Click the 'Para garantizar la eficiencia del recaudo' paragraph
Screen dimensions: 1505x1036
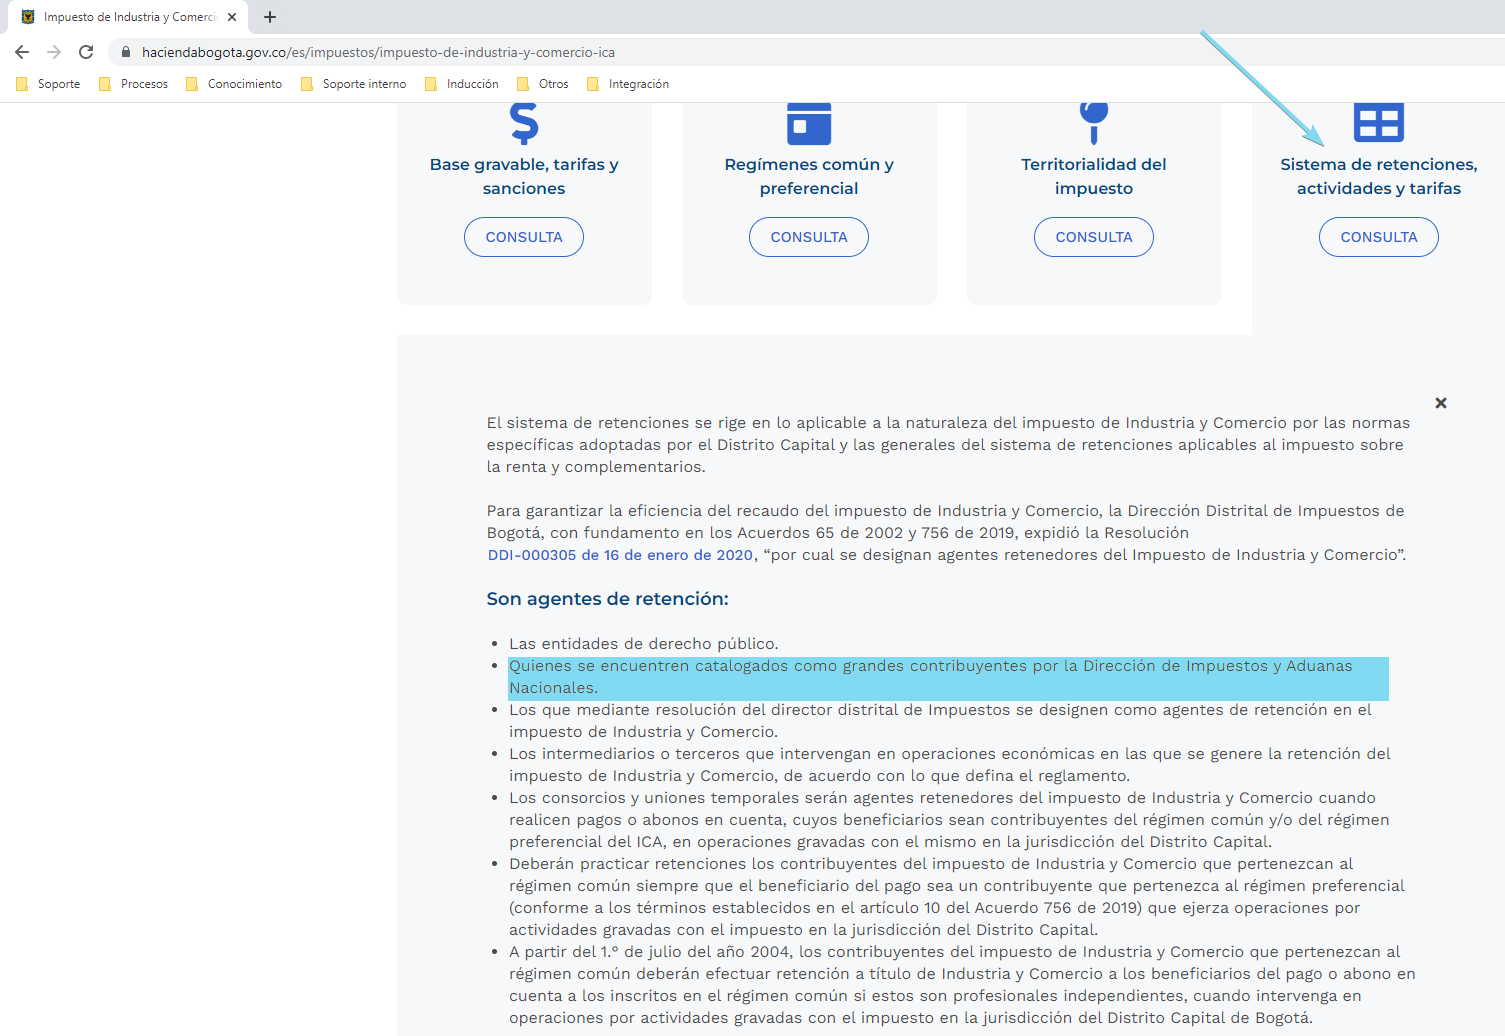(x=946, y=533)
